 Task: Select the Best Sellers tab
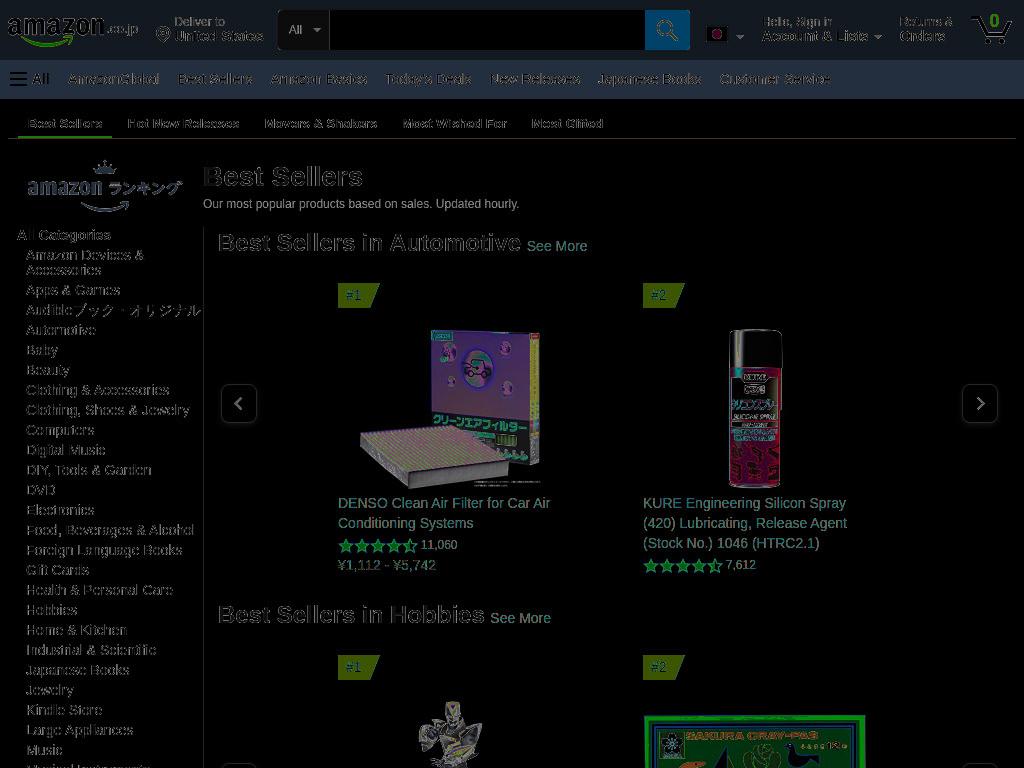click(65, 123)
